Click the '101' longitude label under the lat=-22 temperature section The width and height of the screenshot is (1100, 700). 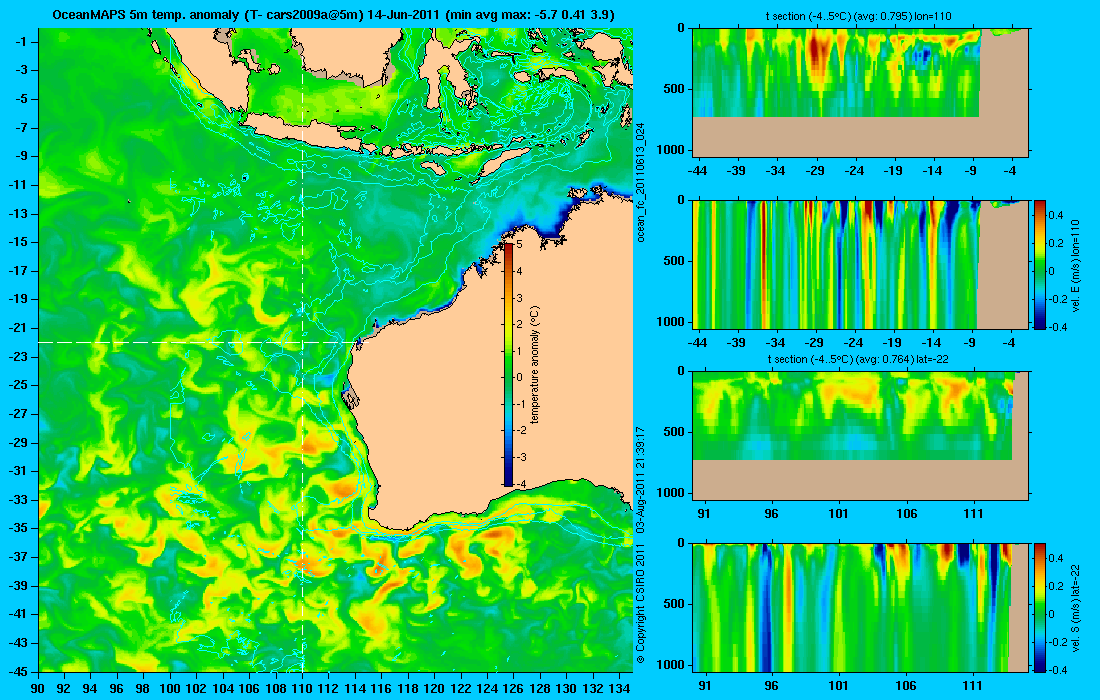click(x=838, y=514)
